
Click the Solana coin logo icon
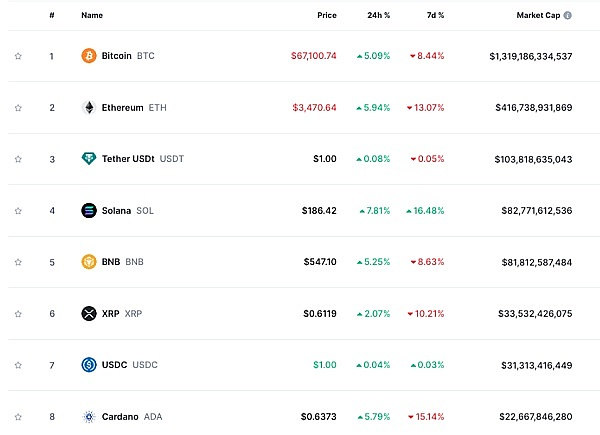(x=89, y=210)
